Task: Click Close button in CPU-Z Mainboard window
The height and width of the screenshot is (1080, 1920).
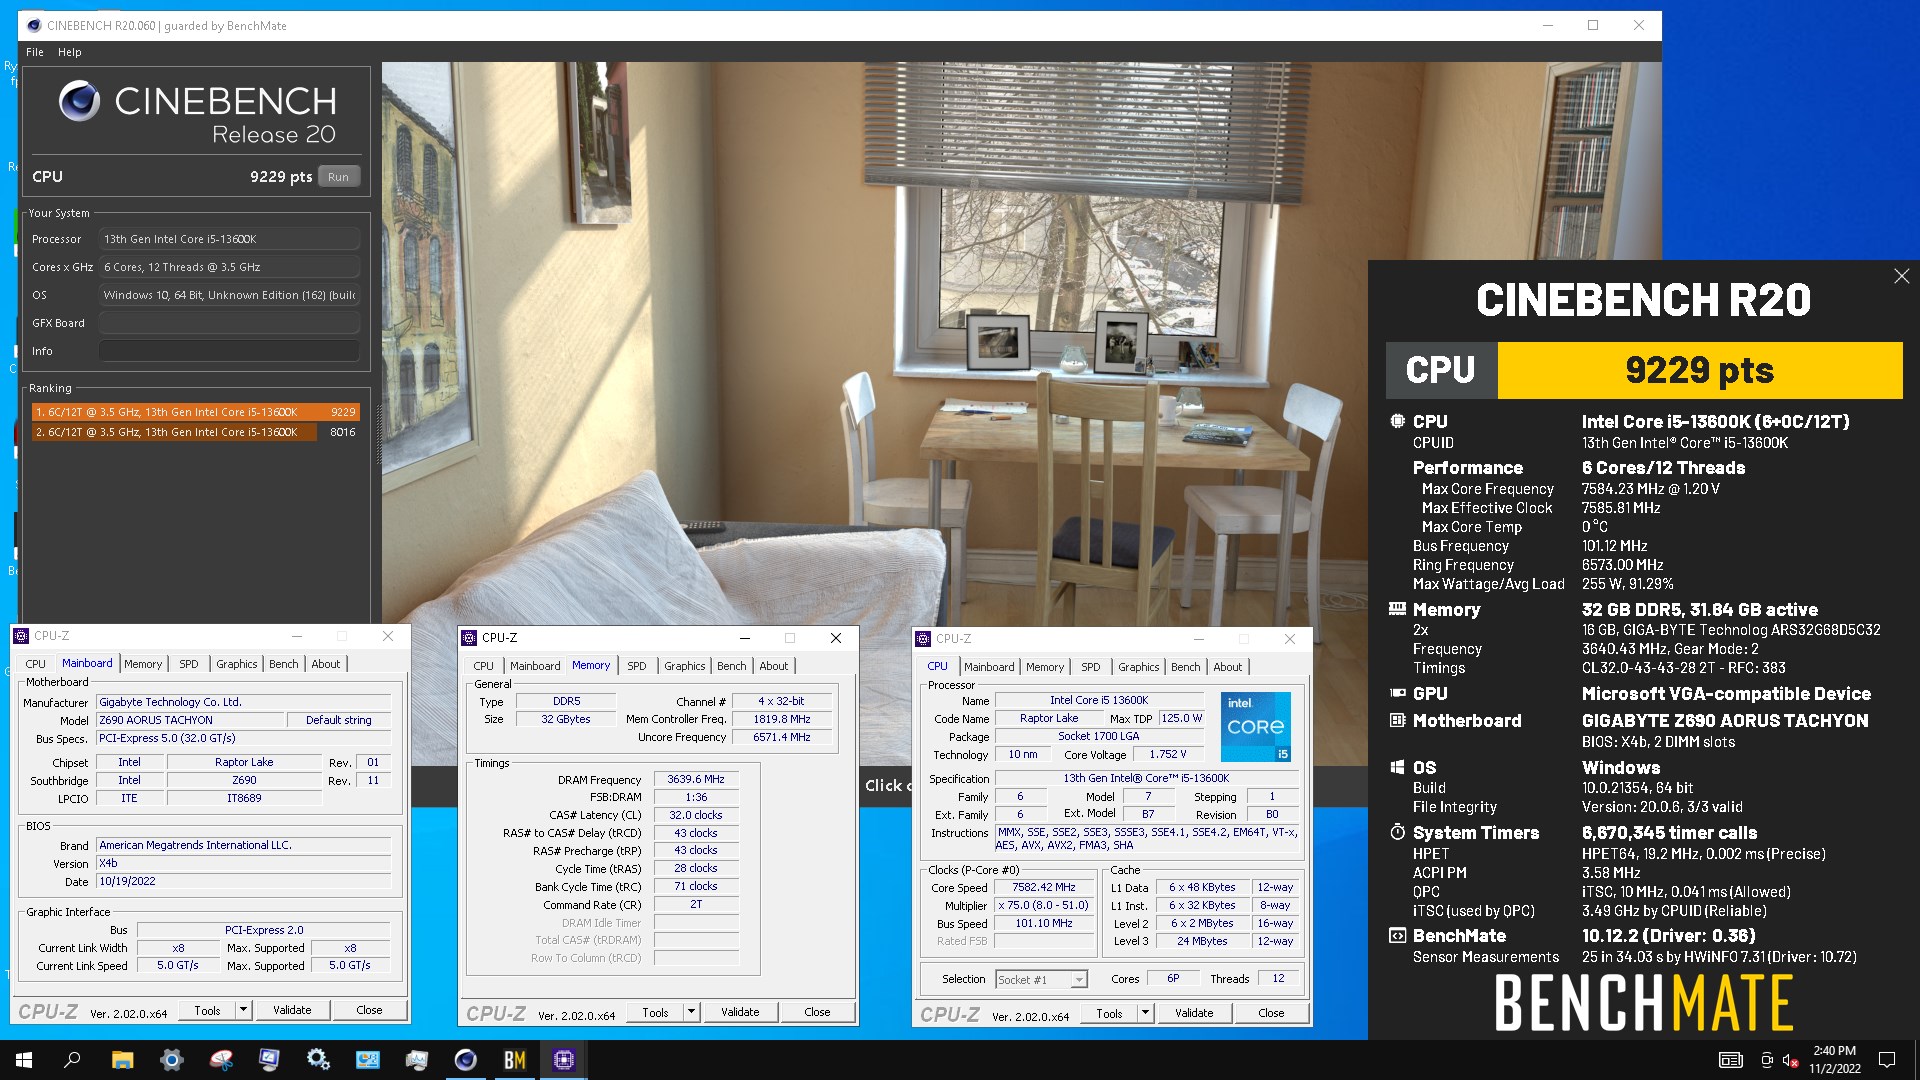Action: pos(369,1010)
